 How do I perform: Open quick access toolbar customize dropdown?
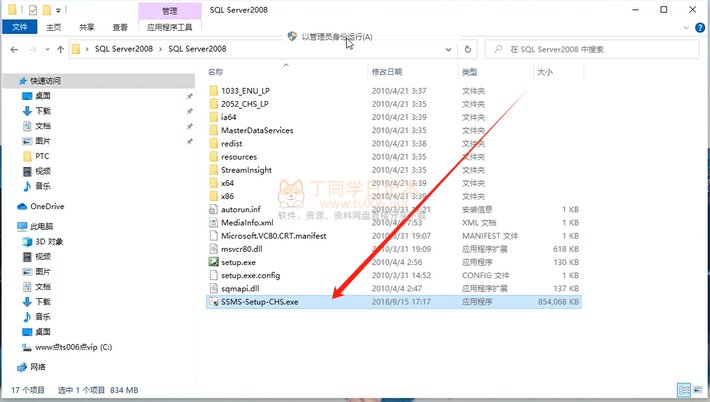pyautogui.click(x=58, y=10)
